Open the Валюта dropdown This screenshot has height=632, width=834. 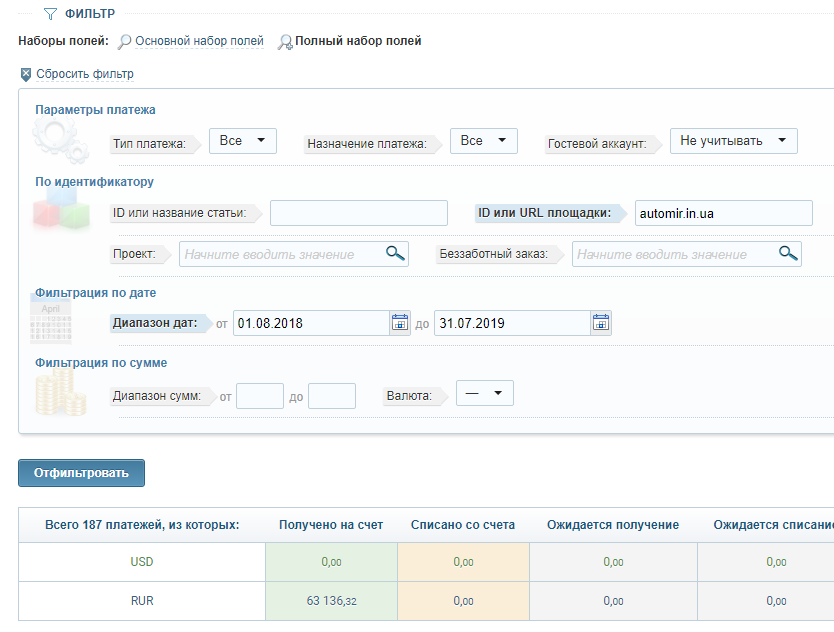(485, 393)
